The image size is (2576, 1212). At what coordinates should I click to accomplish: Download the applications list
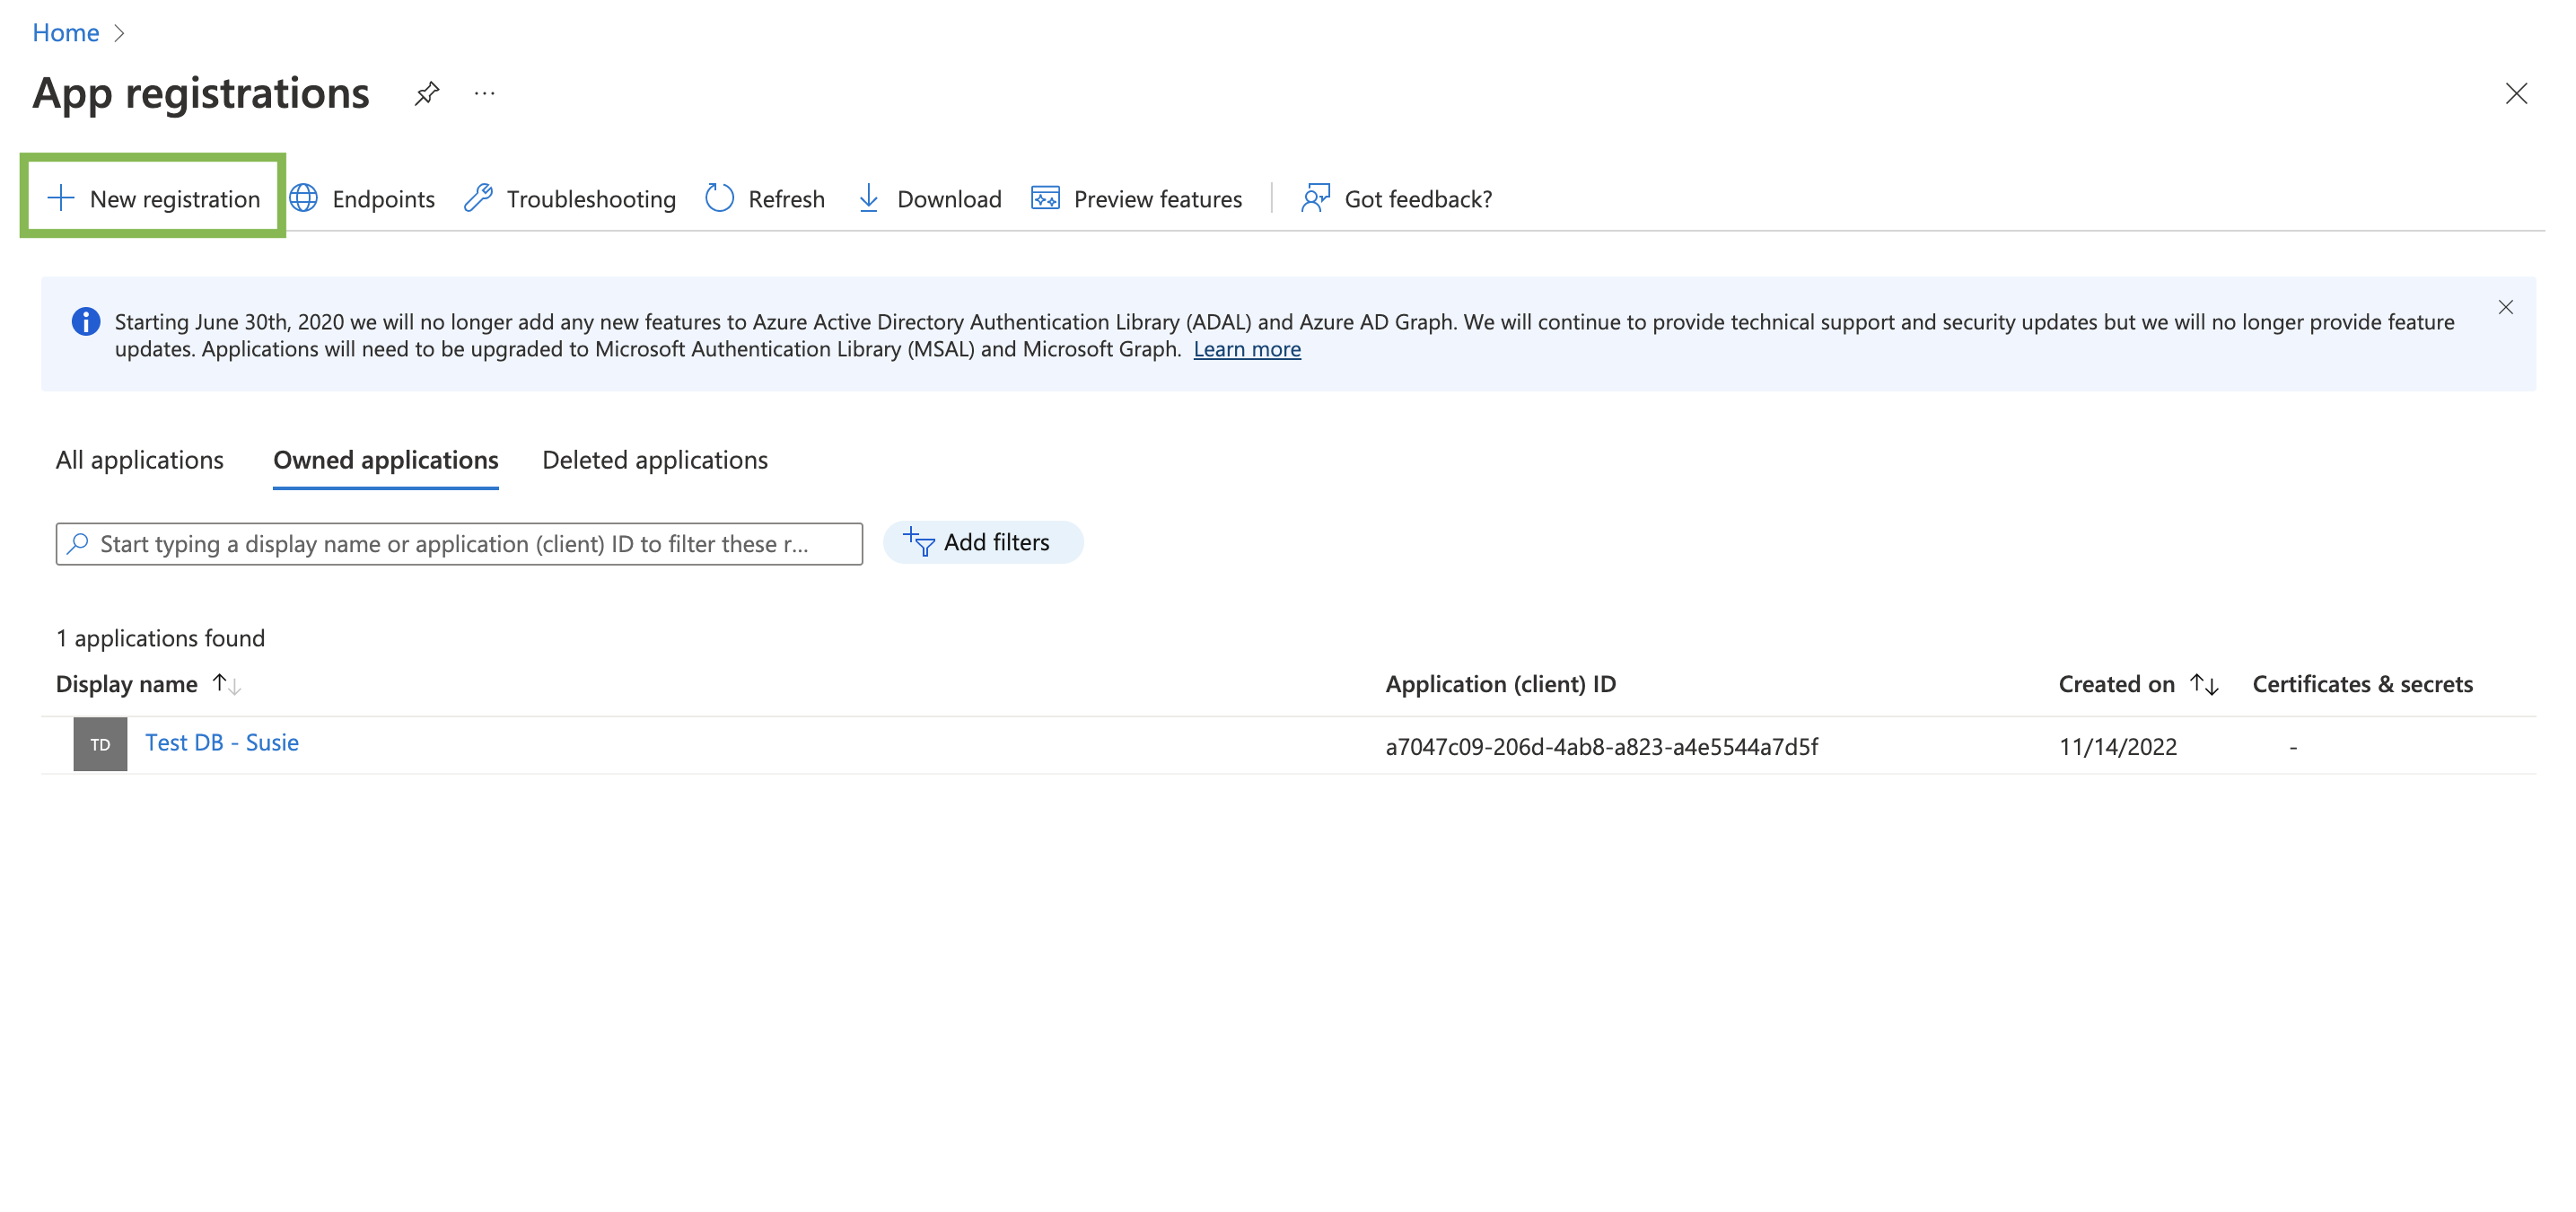tap(929, 198)
